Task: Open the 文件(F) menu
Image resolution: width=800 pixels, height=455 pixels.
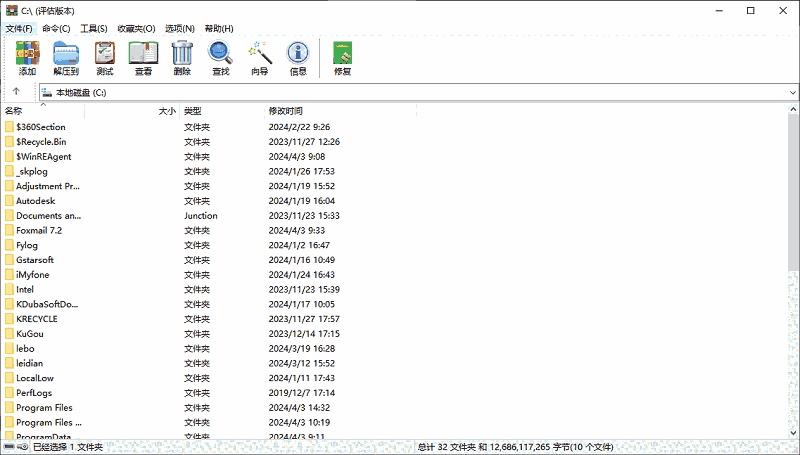Action: pos(19,29)
